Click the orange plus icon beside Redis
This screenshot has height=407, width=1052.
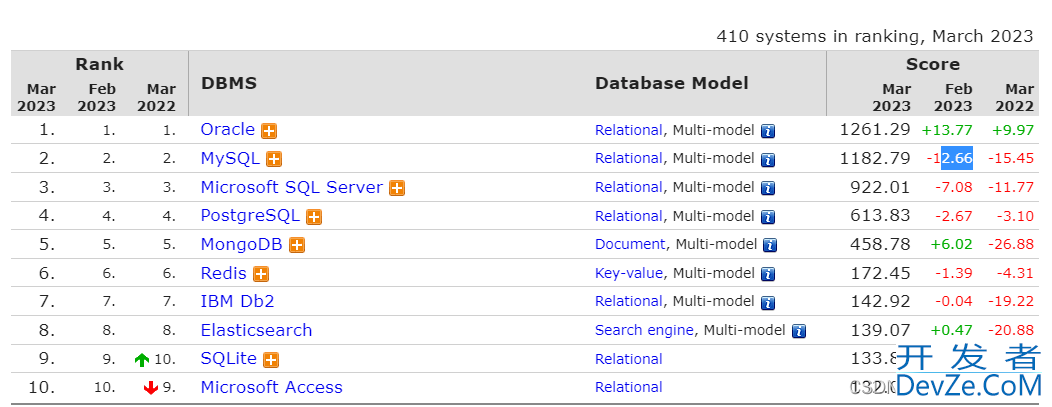click(x=261, y=274)
